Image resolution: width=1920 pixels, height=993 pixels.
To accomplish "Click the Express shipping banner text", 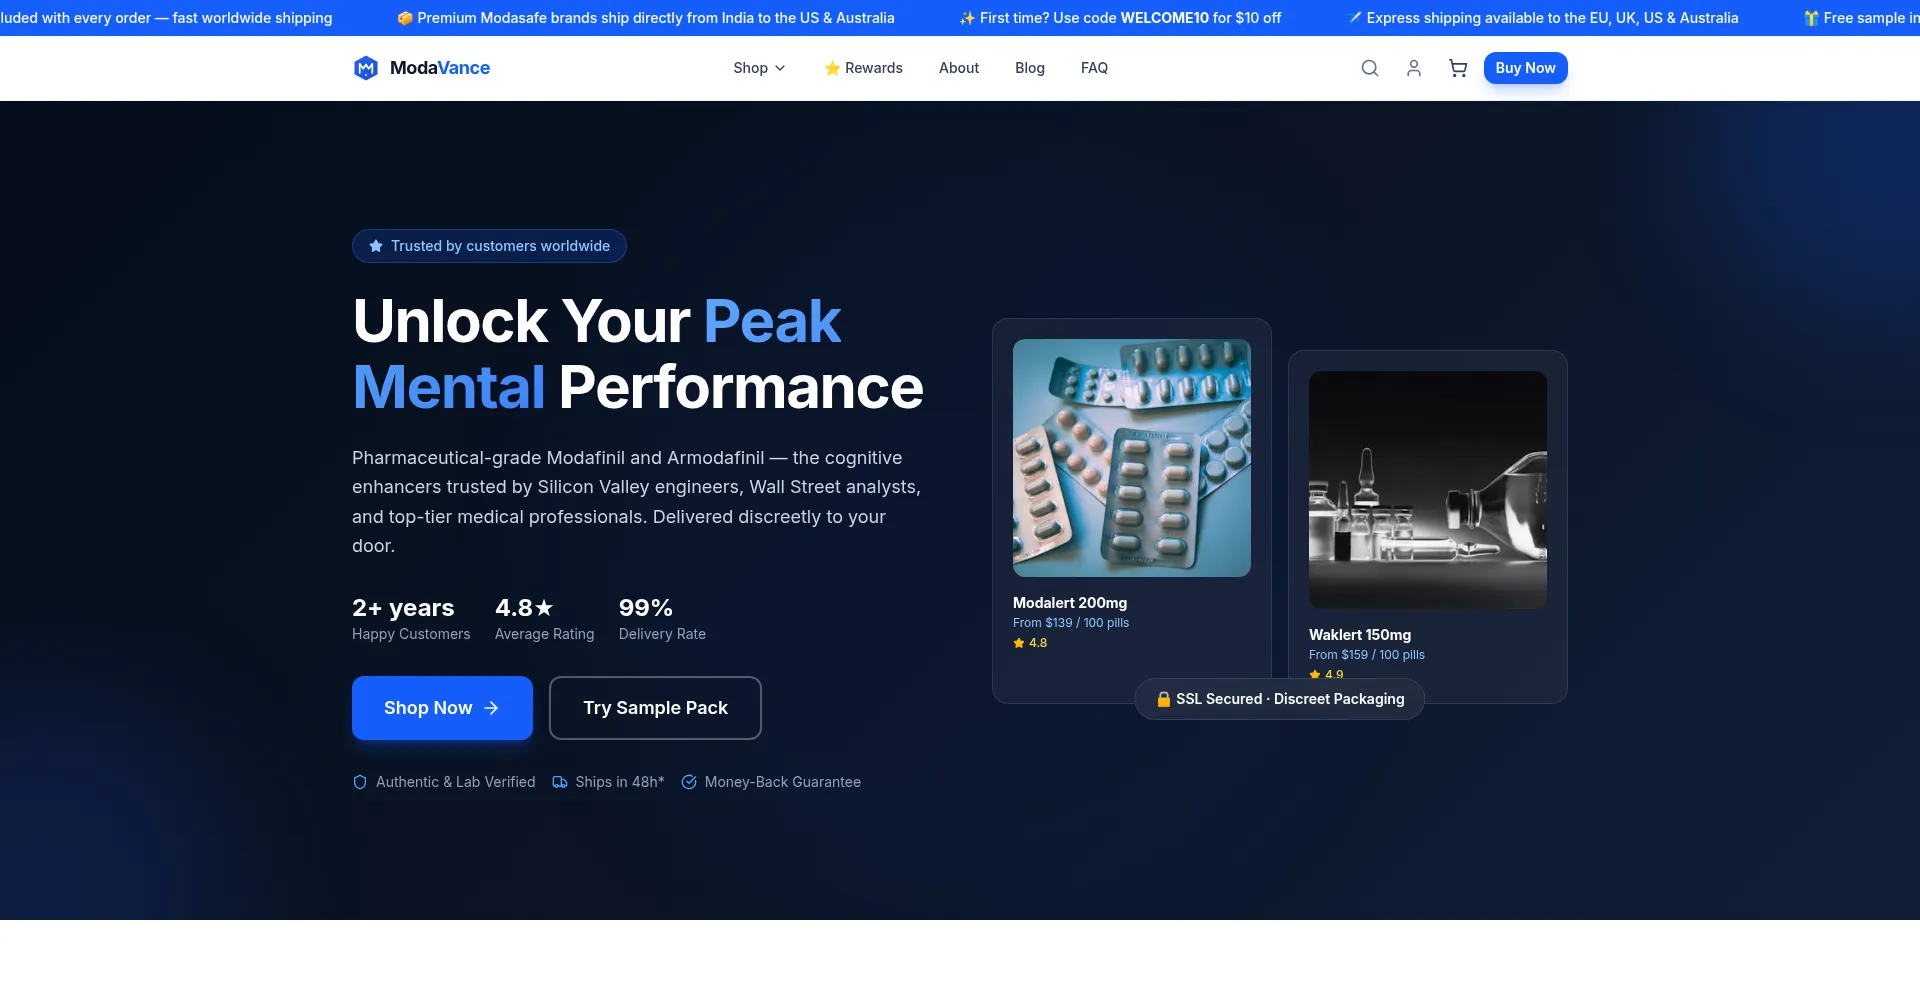I will [1543, 18].
